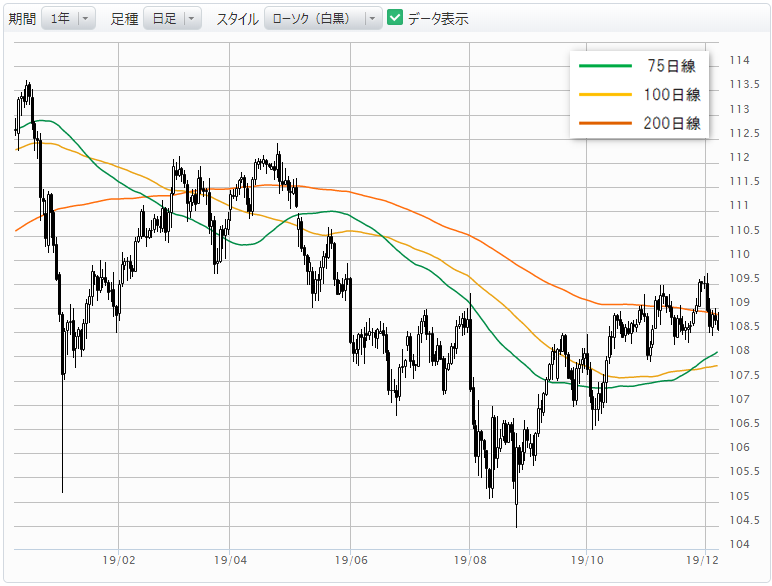
Task: Toggle the データ表示 checkbox
Action: click(395, 18)
